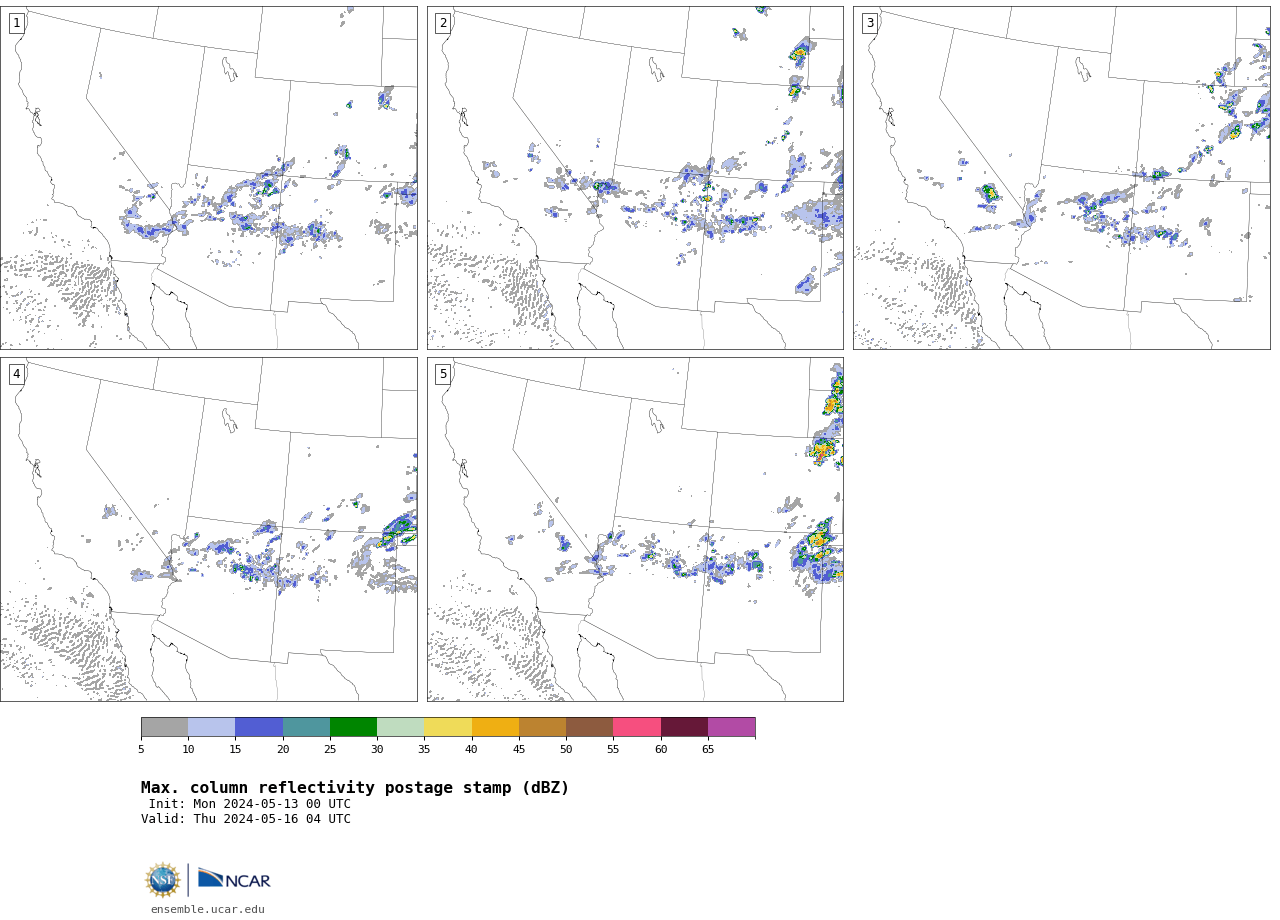
Task: Click the panel number 3 label
Action: coord(869,23)
